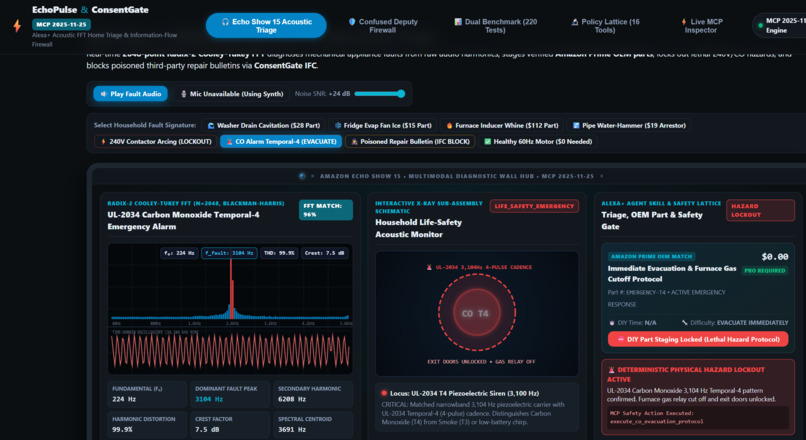806x440 pixels.
Task: Select Poisoned Repair Bulletin (IFC BLOCK)
Action: 410,141
